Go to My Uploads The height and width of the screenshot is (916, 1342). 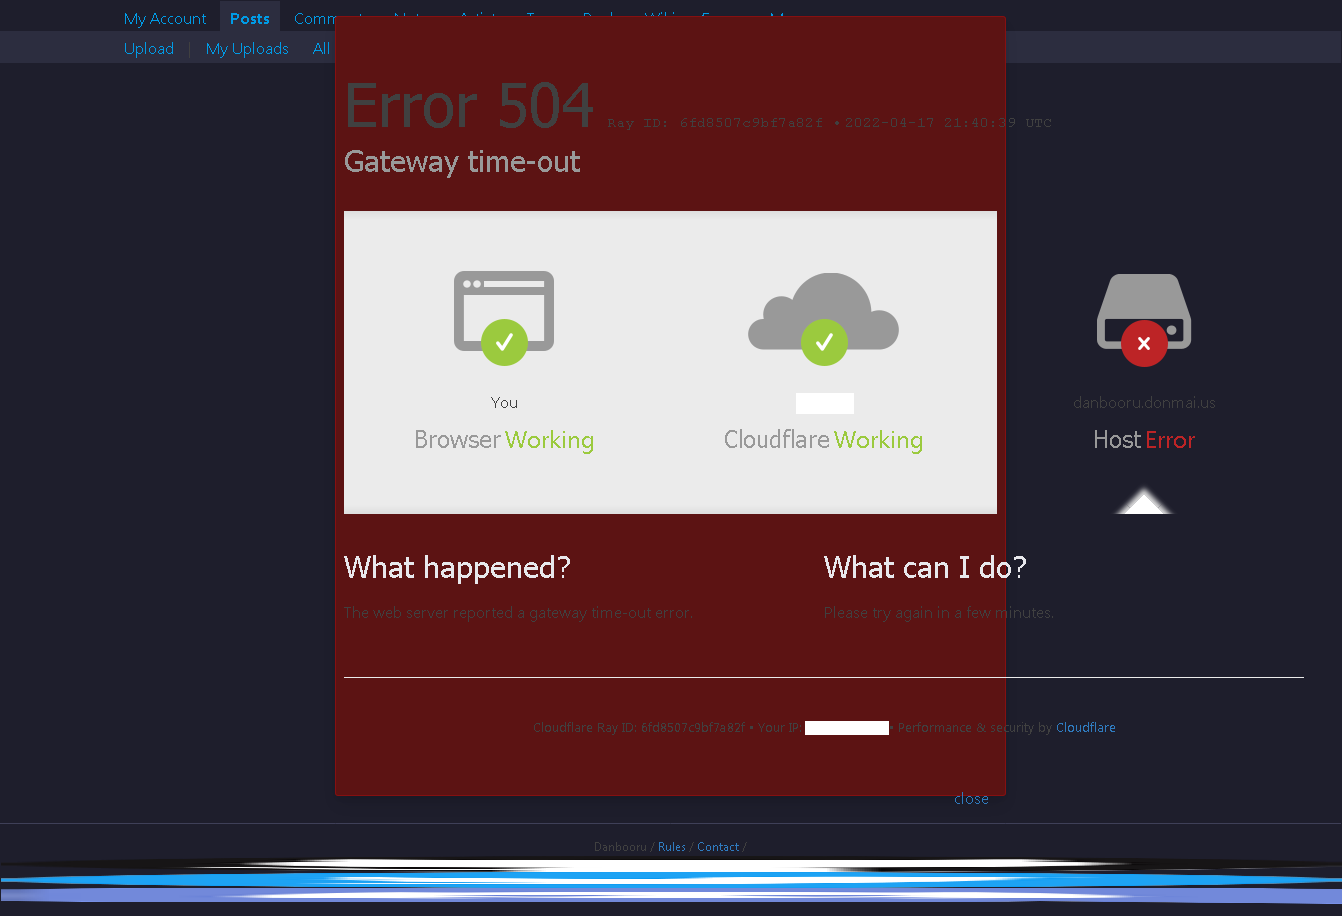point(247,49)
